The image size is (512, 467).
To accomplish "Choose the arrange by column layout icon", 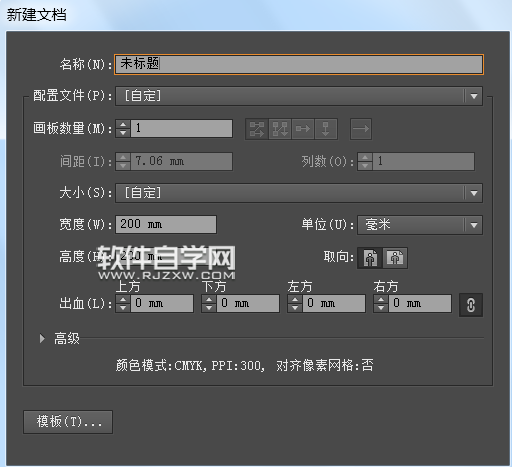I will (326, 129).
